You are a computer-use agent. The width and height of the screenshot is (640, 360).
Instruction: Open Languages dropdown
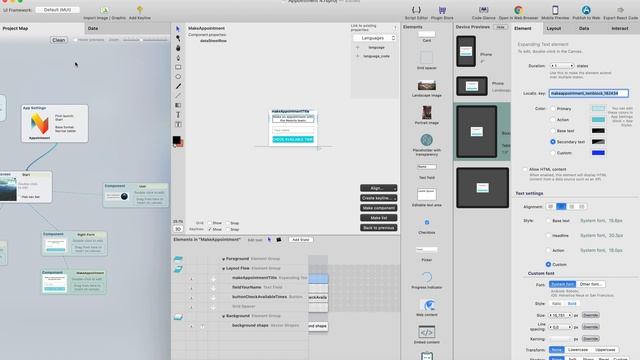point(375,38)
